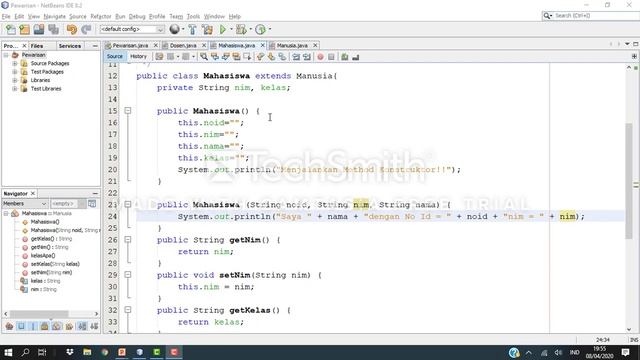
Task: Toggle Show Inherited Members in Navigator
Action: [x=9, y=326]
